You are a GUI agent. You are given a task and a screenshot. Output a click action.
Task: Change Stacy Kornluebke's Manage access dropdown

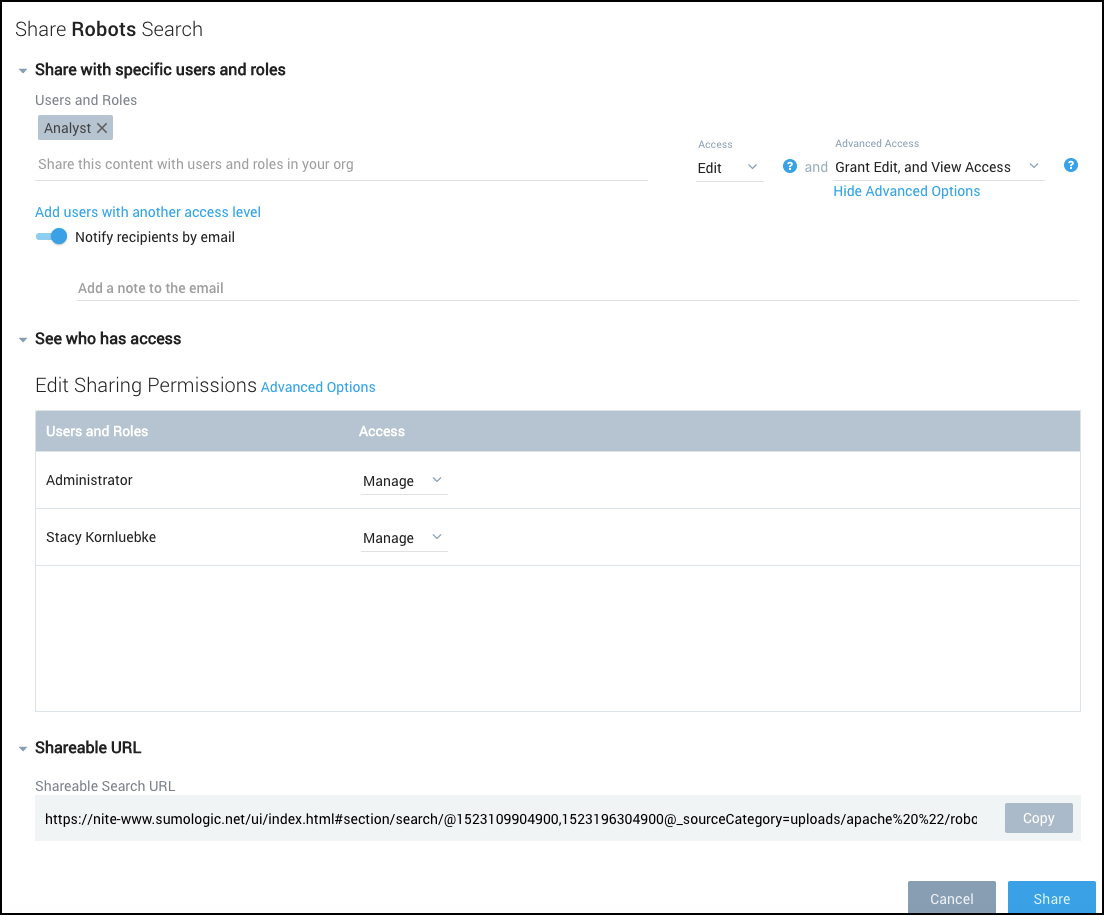click(403, 538)
